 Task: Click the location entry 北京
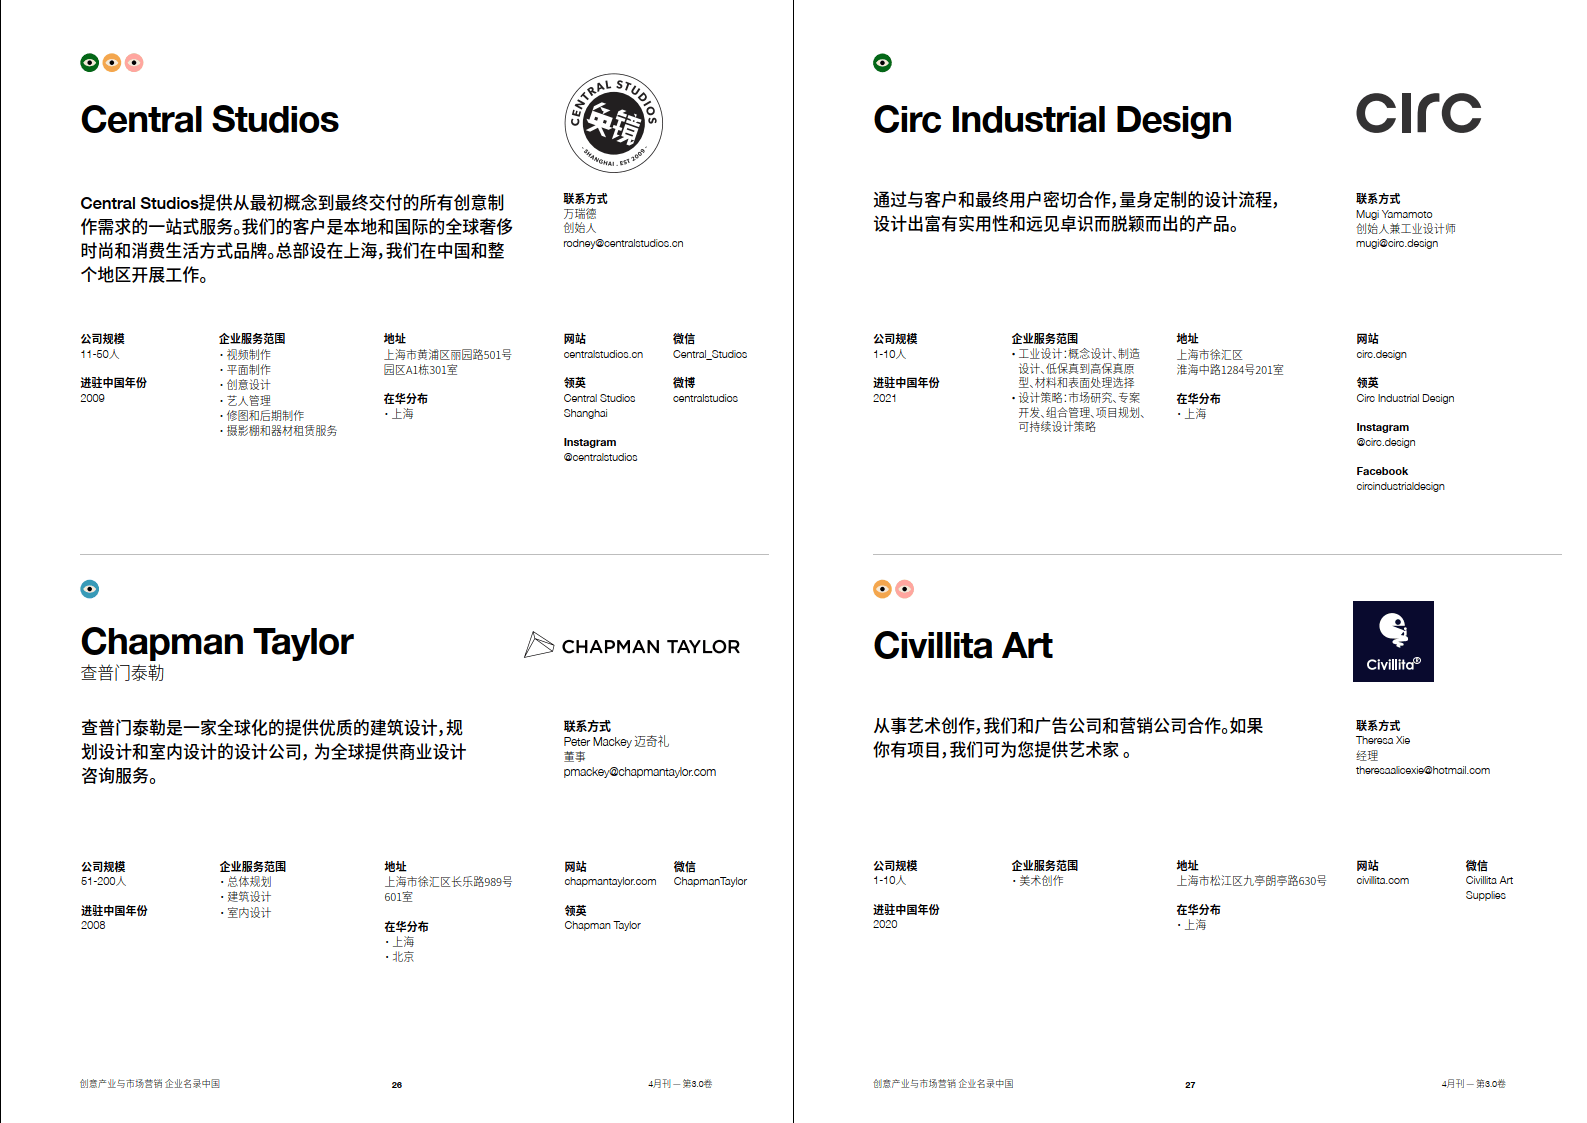pyautogui.click(x=403, y=957)
